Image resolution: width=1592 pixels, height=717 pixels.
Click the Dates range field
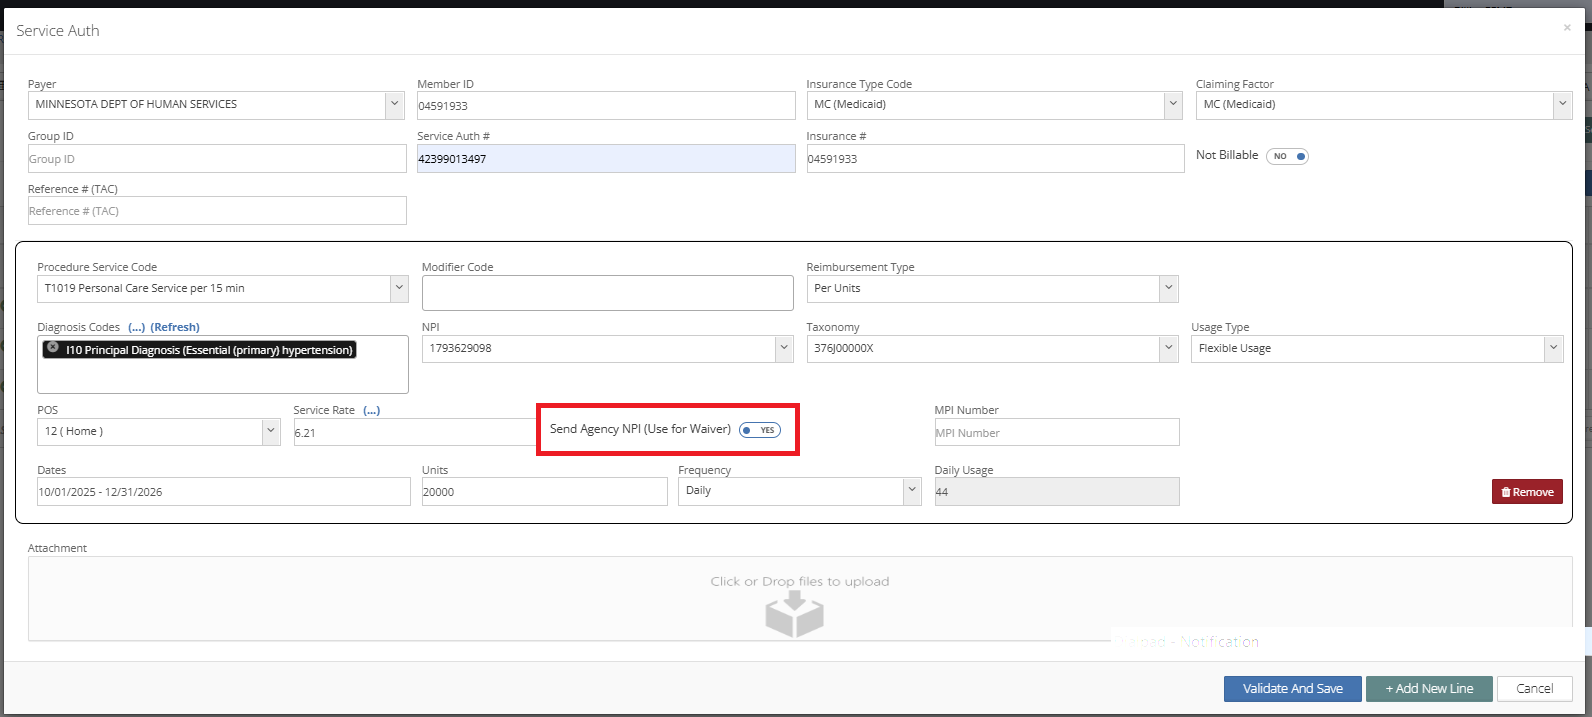point(223,492)
